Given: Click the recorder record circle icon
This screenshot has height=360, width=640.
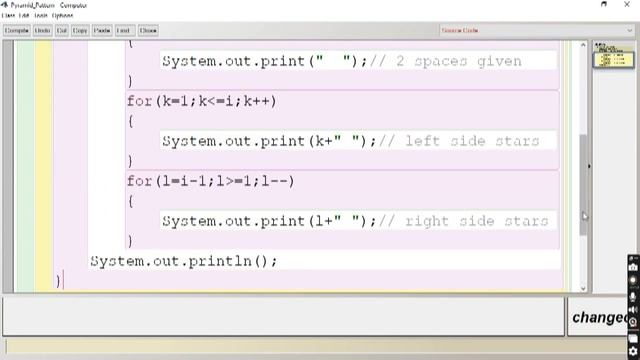Looking at the screenshot, I should pyautogui.click(x=633, y=280).
